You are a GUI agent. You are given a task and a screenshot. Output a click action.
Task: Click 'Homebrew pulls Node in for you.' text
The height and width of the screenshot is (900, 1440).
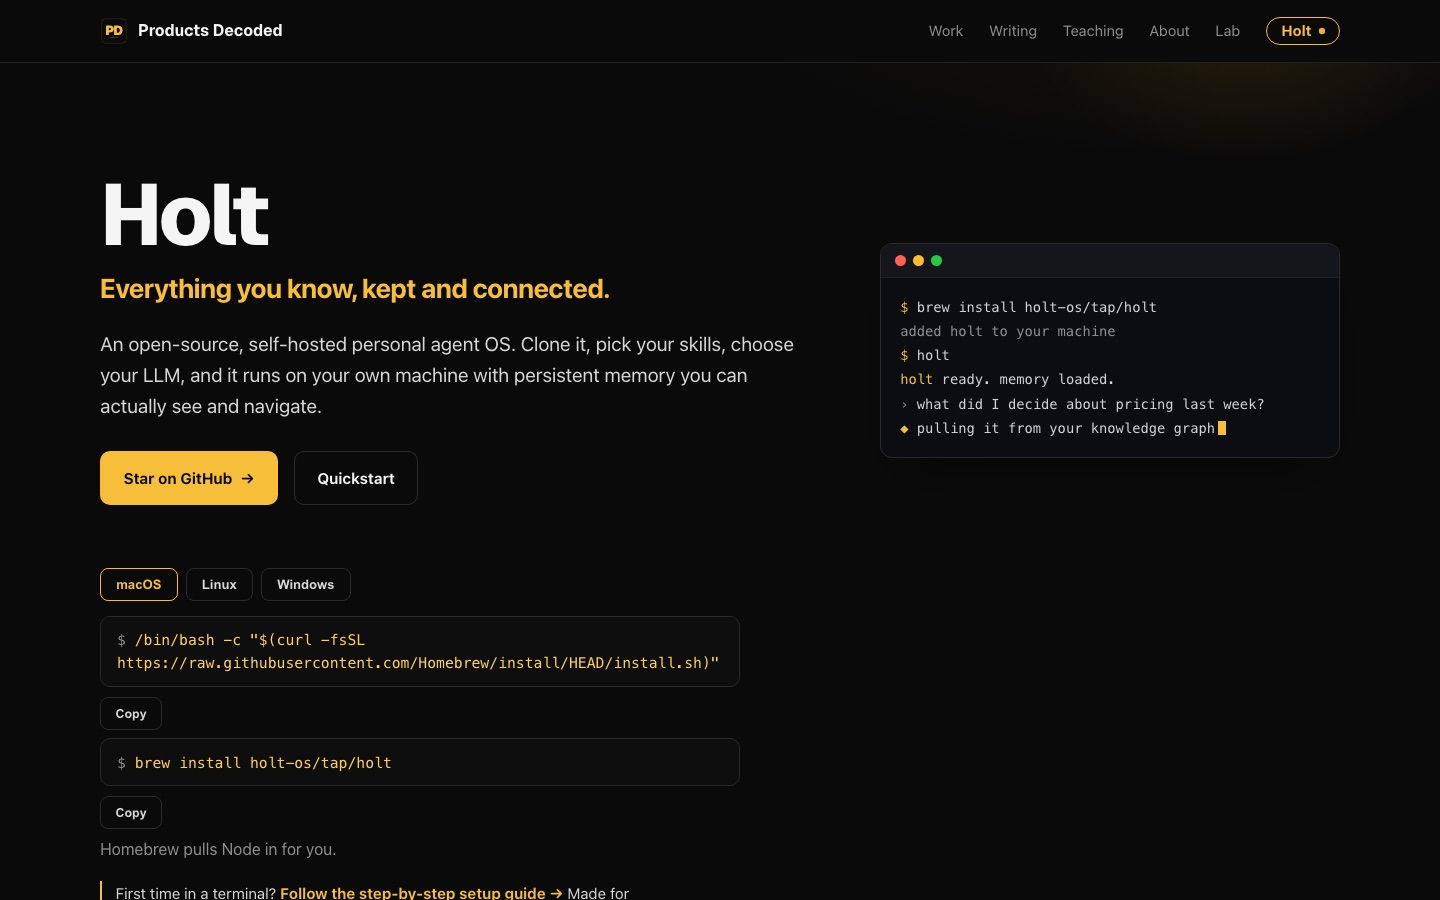(x=218, y=849)
